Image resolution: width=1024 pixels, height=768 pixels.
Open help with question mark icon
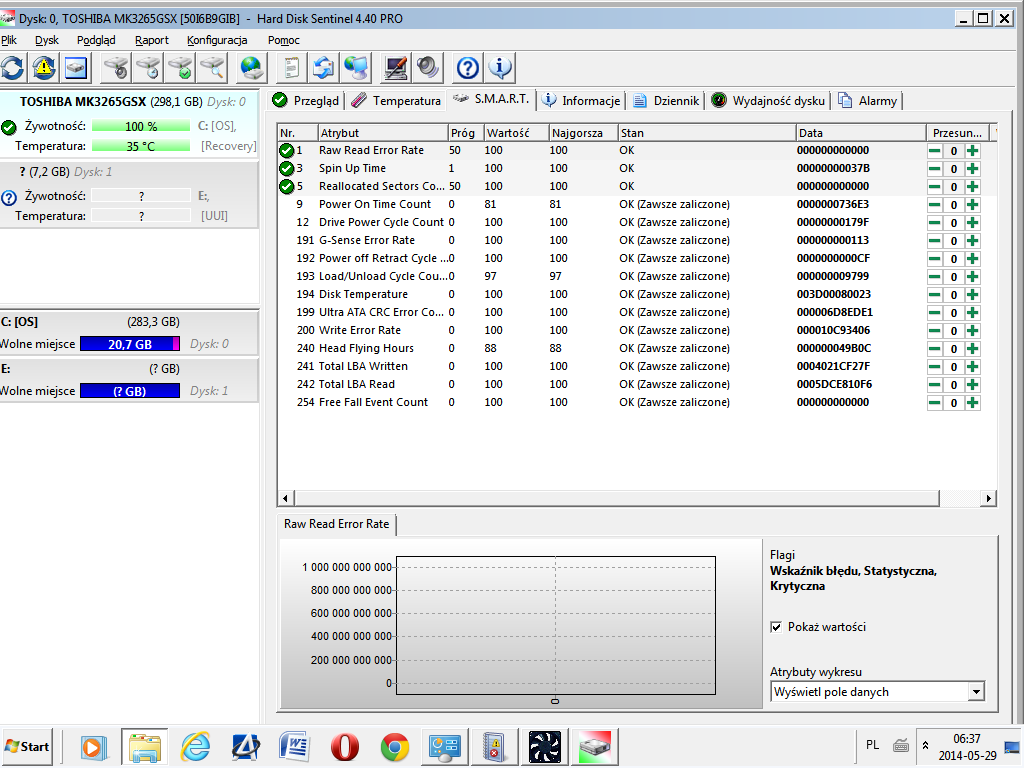(x=468, y=68)
